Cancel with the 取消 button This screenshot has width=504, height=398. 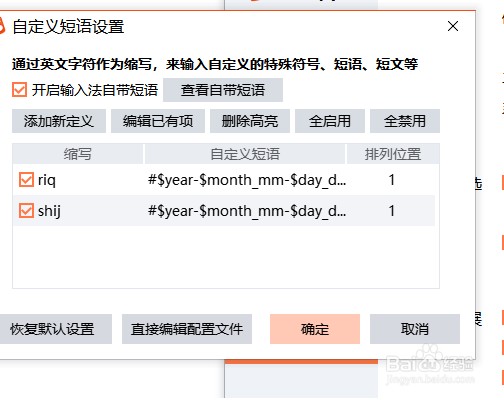click(x=415, y=329)
